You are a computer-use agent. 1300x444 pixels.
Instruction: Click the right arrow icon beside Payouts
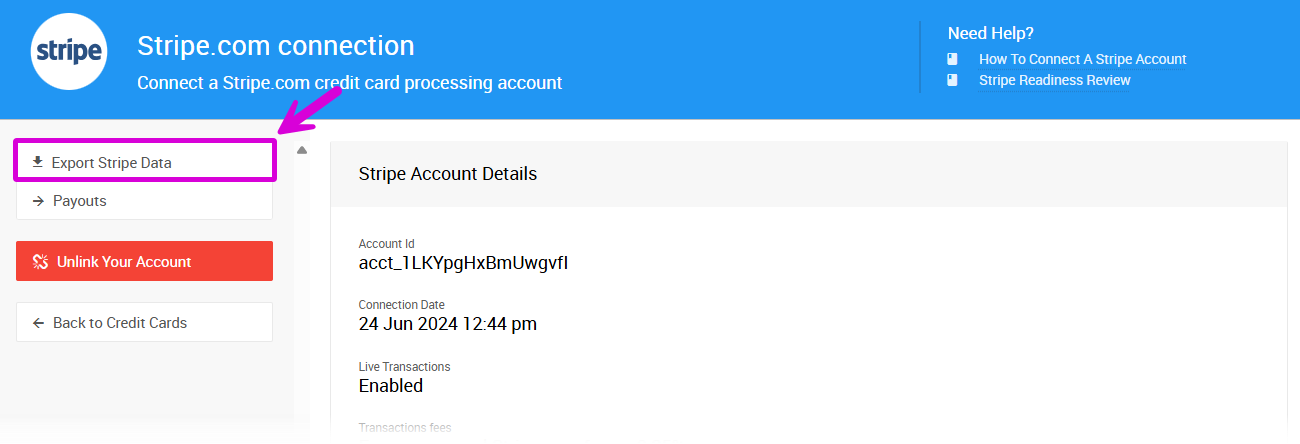38,201
